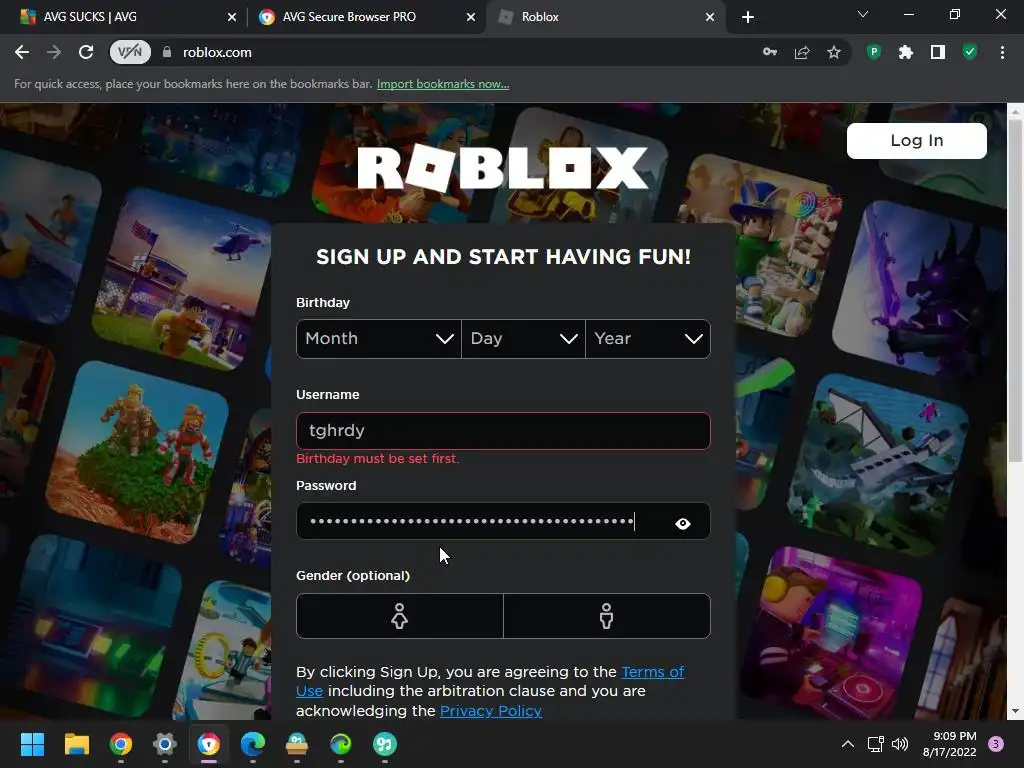Click the browser forward arrow
The image size is (1024, 768).
coord(54,52)
